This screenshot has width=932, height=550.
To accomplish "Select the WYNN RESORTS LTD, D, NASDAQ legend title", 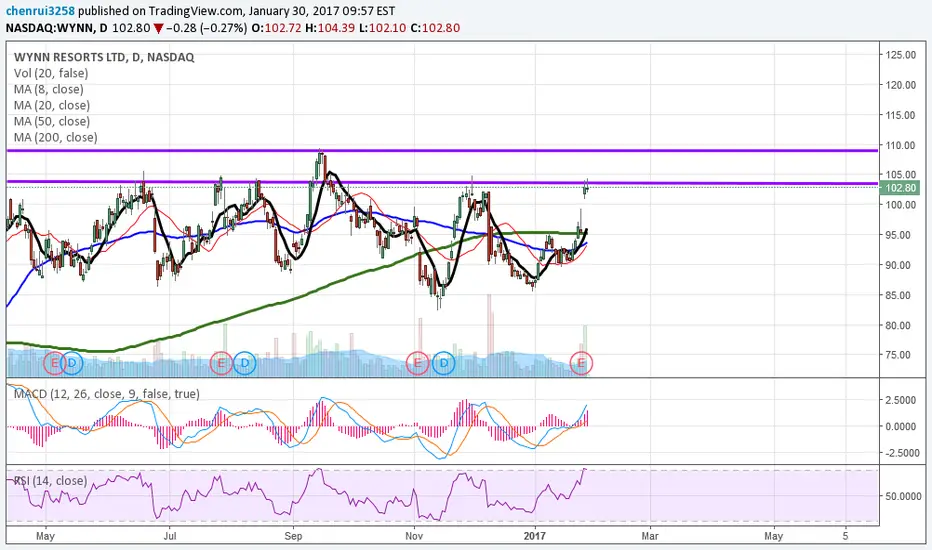I will (104, 57).
